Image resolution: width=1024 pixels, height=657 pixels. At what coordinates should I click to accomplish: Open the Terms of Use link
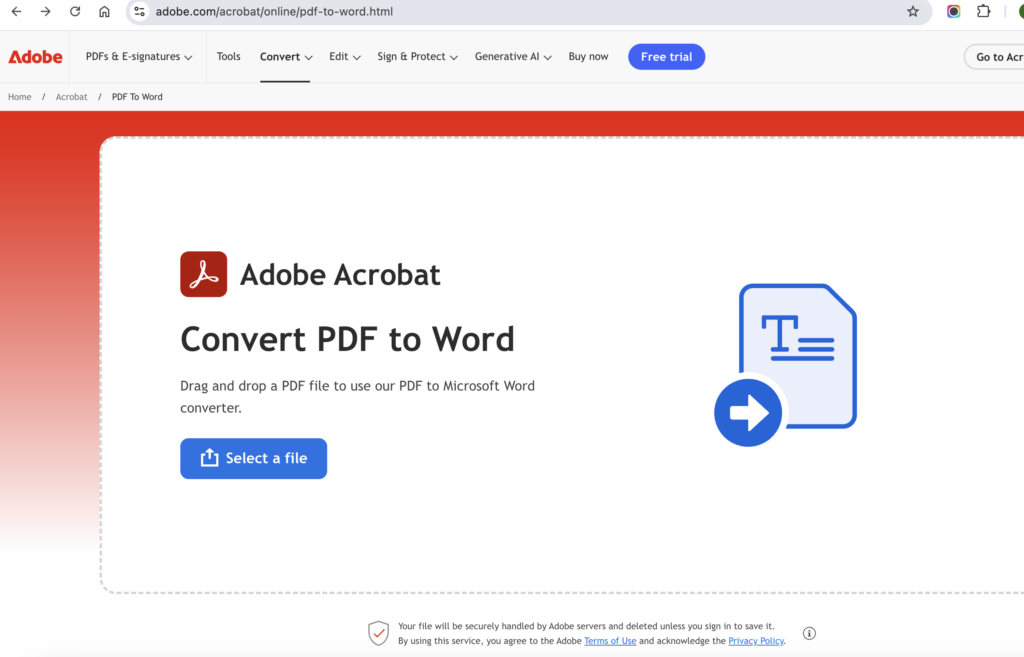610,641
